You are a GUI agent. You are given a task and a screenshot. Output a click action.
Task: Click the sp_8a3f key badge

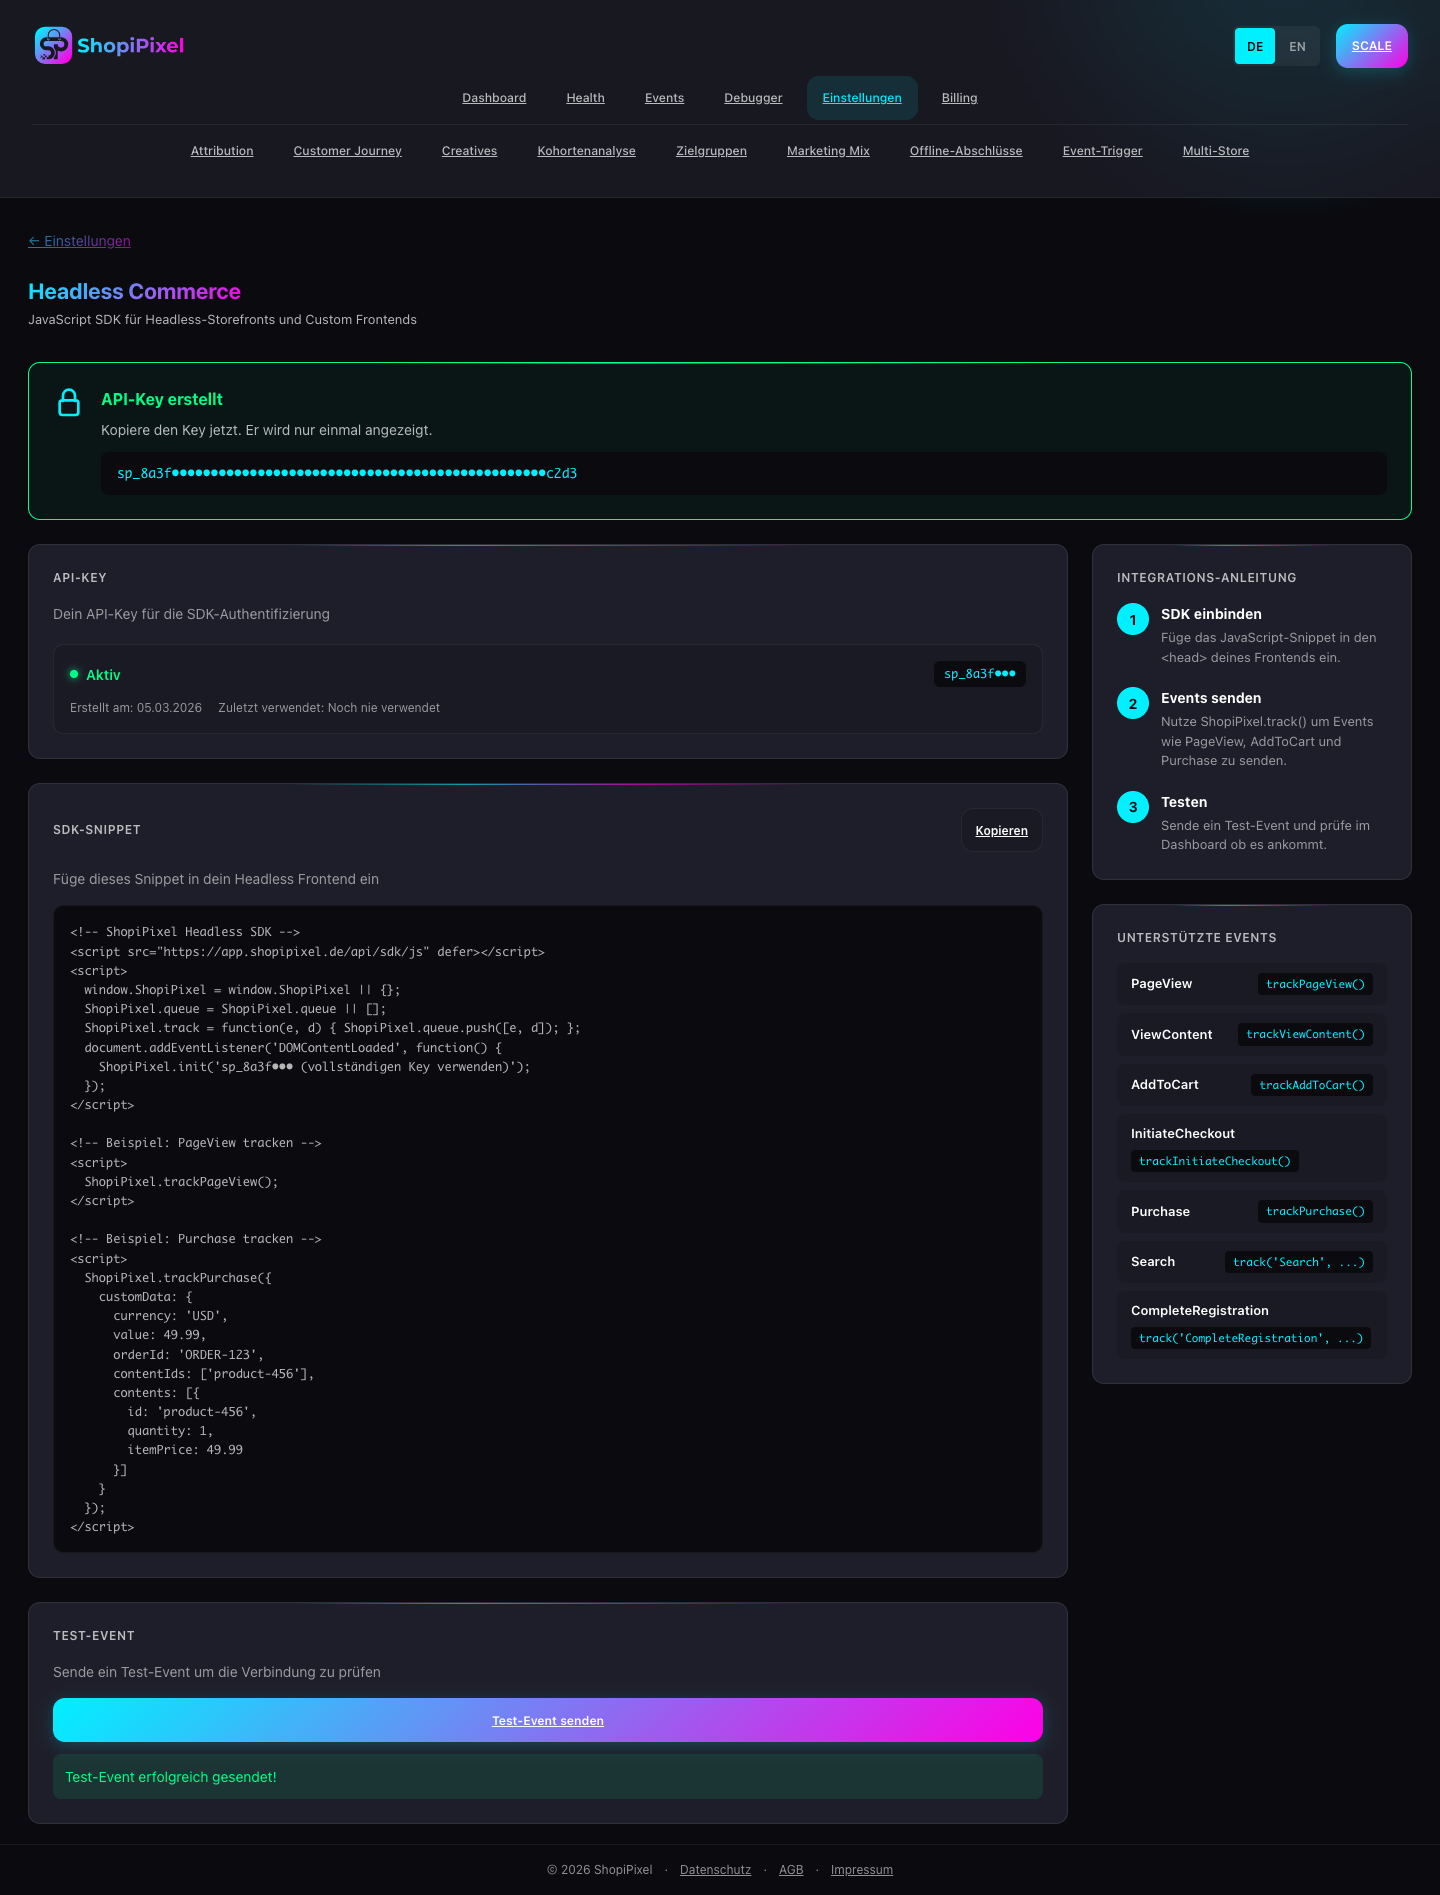979,674
